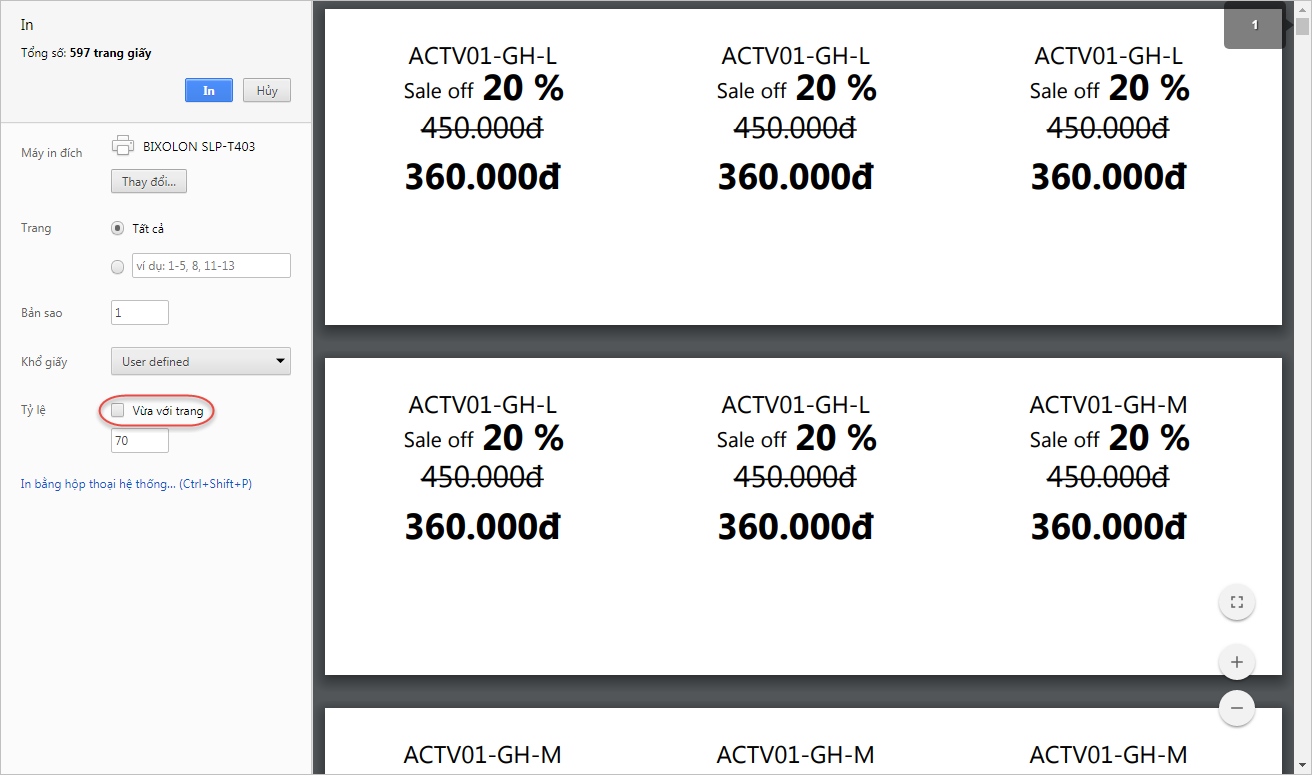Click the page number 1 indicator

[1254, 25]
